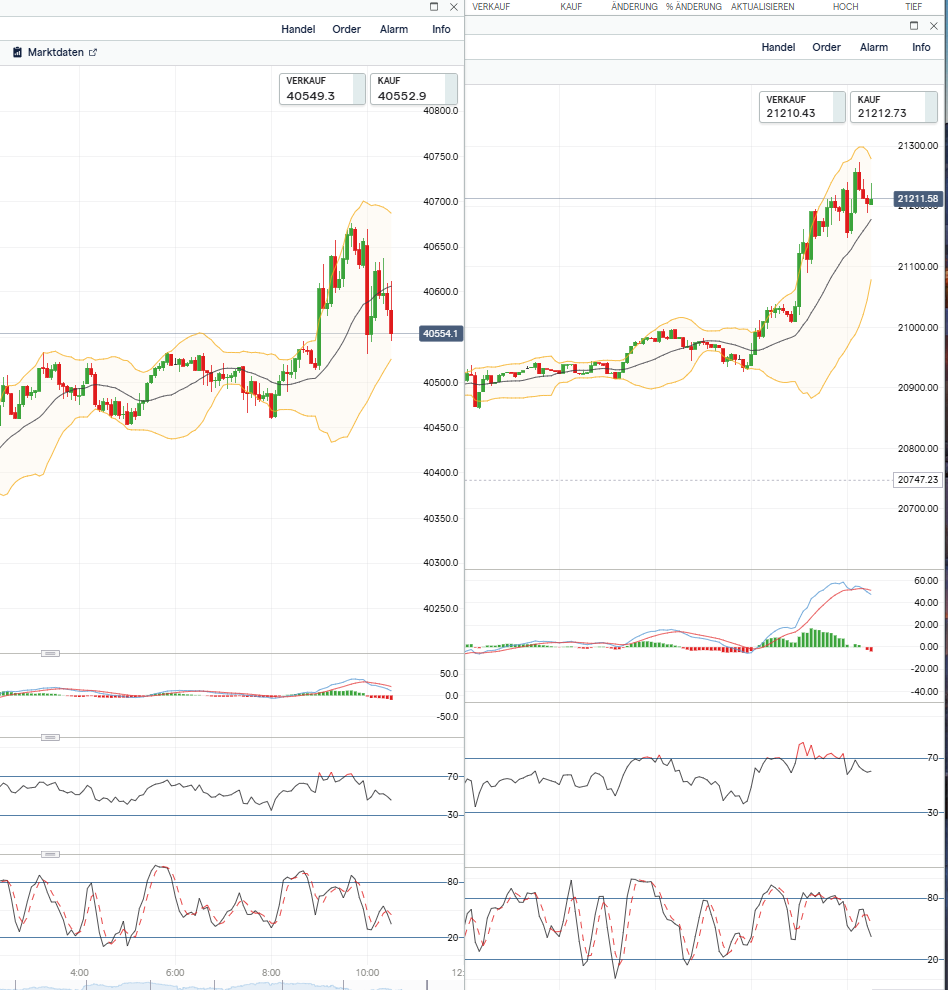Image resolution: width=948 pixels, height=990 pixels.
Task: Select current price label 40554.1
Action: coord(441,333)
